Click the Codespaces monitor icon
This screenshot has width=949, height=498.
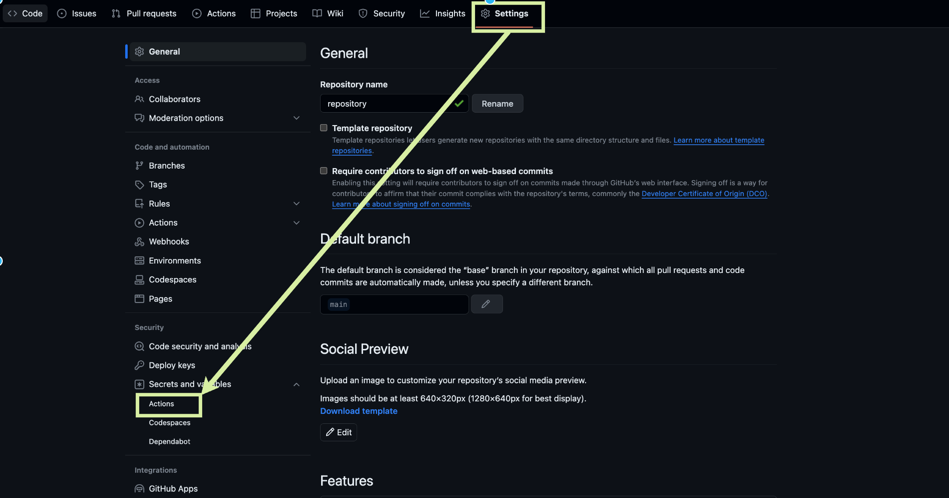pos(139,280)
